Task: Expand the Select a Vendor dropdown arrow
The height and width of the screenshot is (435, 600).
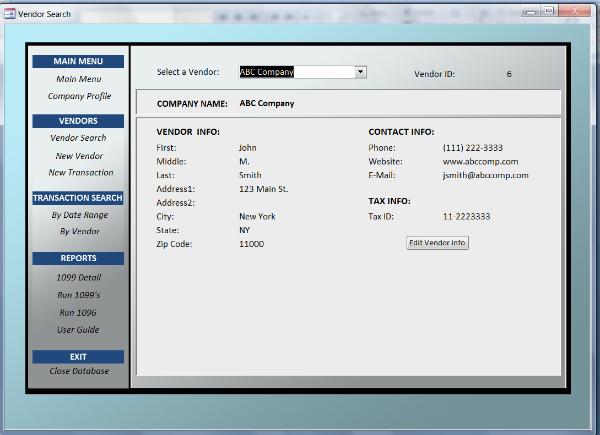Action: pos(361,72)
